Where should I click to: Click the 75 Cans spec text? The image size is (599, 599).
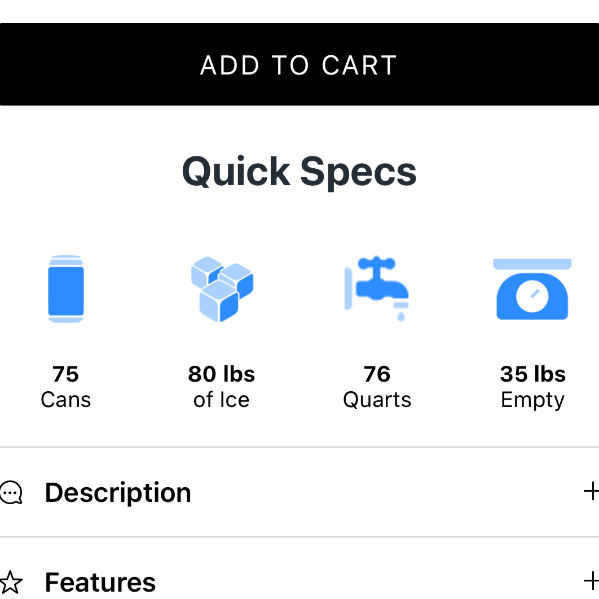pos(66,387)
